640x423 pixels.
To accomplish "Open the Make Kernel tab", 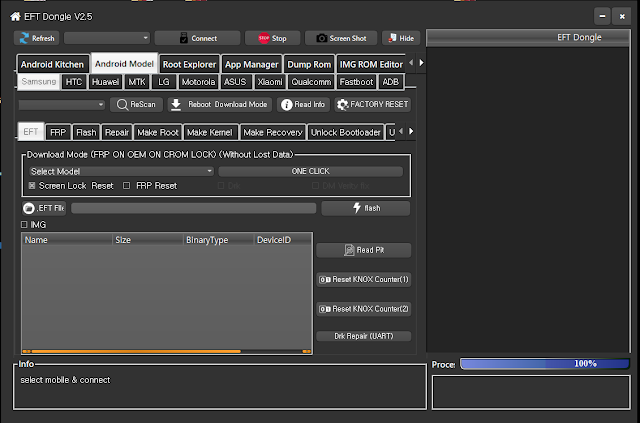I will pyautogui.click(x=210, y=132).
